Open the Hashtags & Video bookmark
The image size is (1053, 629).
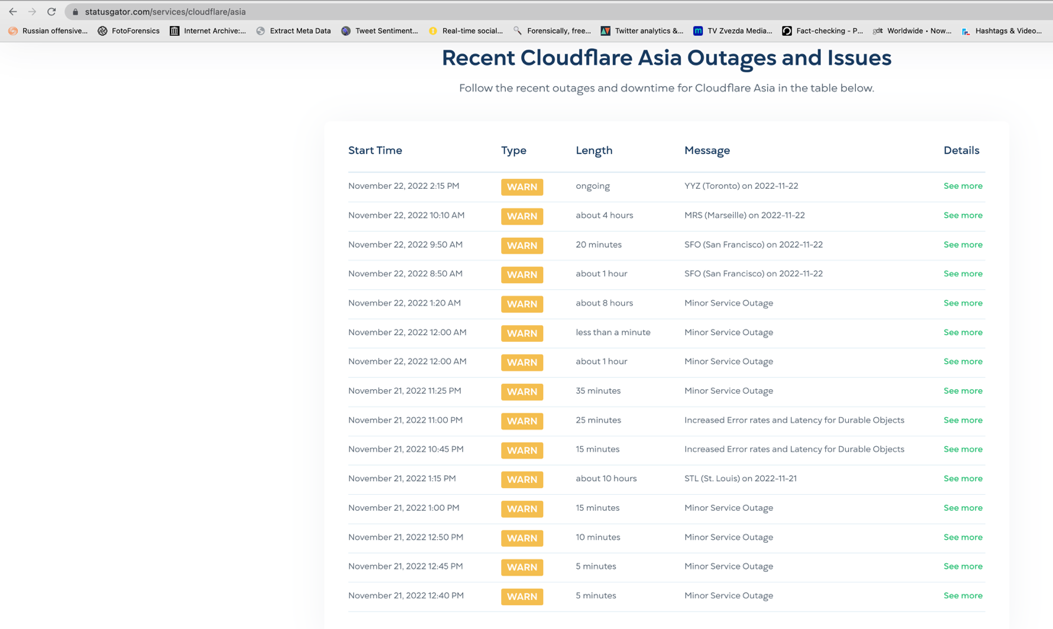(1002, 31)
